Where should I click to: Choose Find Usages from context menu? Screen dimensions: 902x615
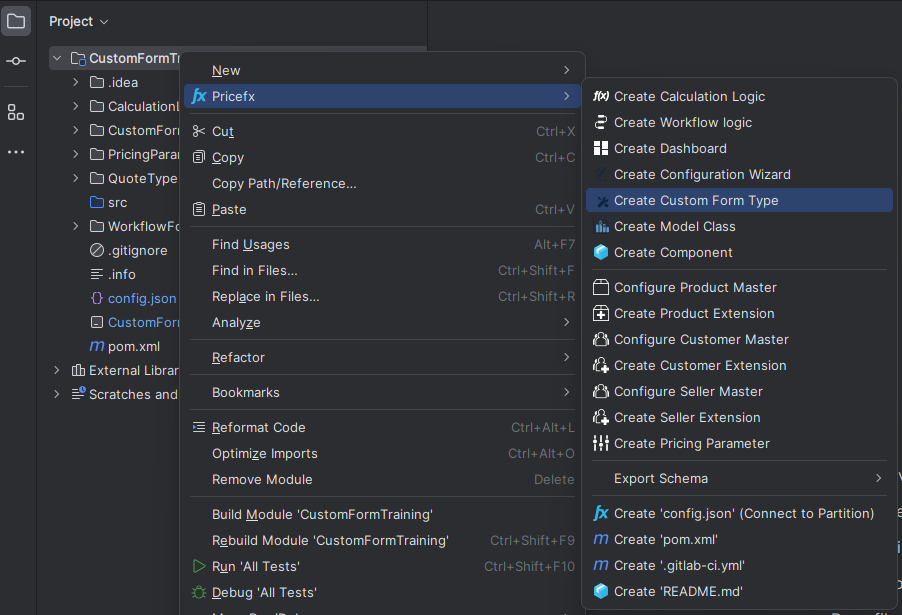pos(382,245)
